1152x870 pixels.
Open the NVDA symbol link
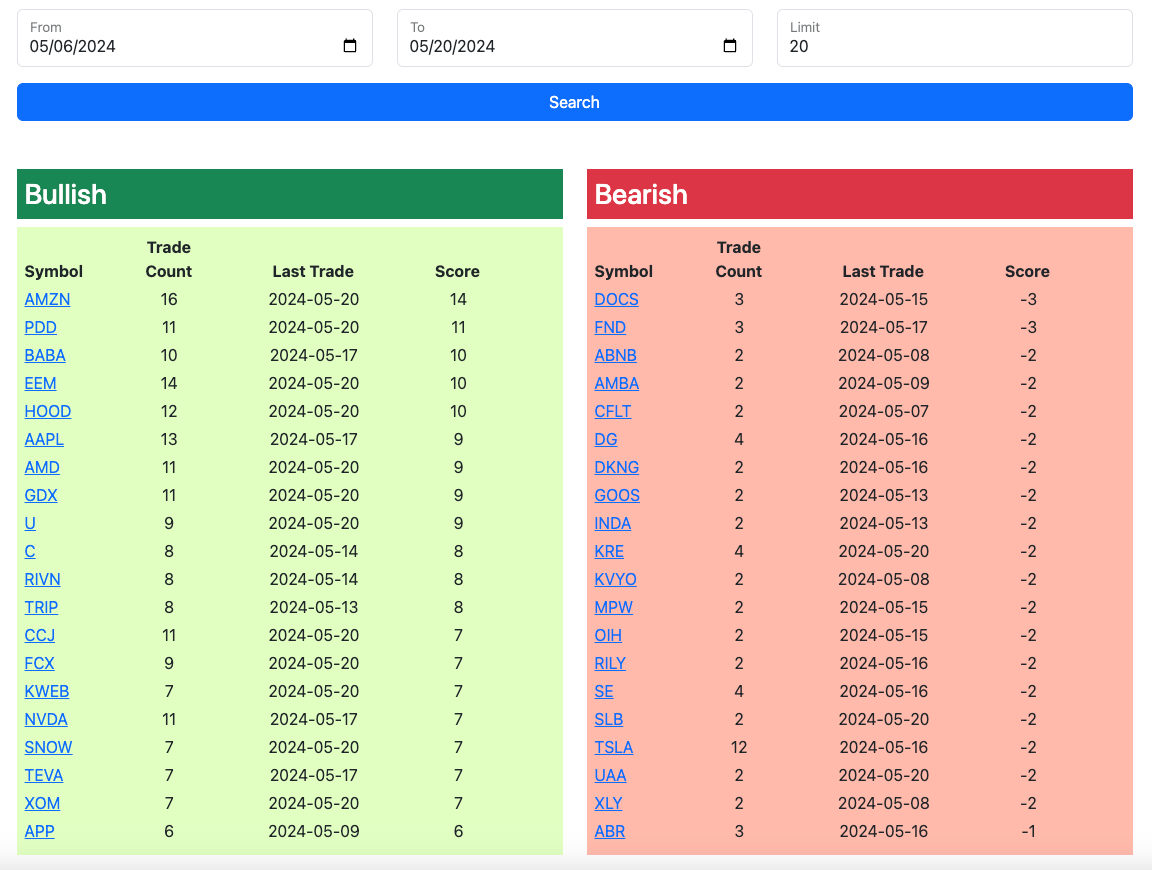46,719
